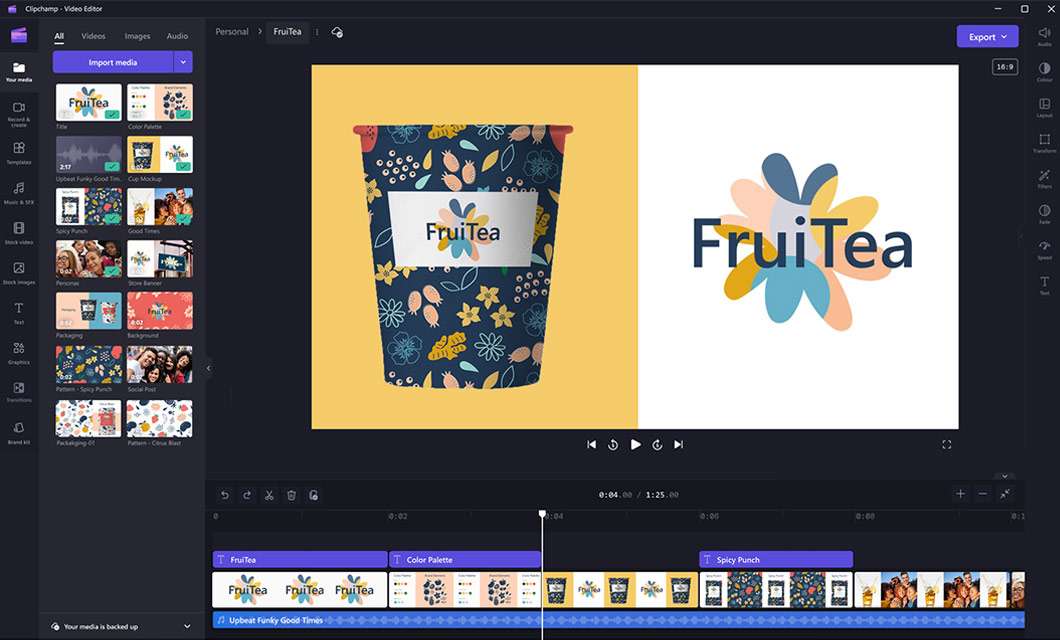Screen dimensions: 1060x640
Task: Expand the Import media dropdown arrow
Action: [x=183, y=62]
